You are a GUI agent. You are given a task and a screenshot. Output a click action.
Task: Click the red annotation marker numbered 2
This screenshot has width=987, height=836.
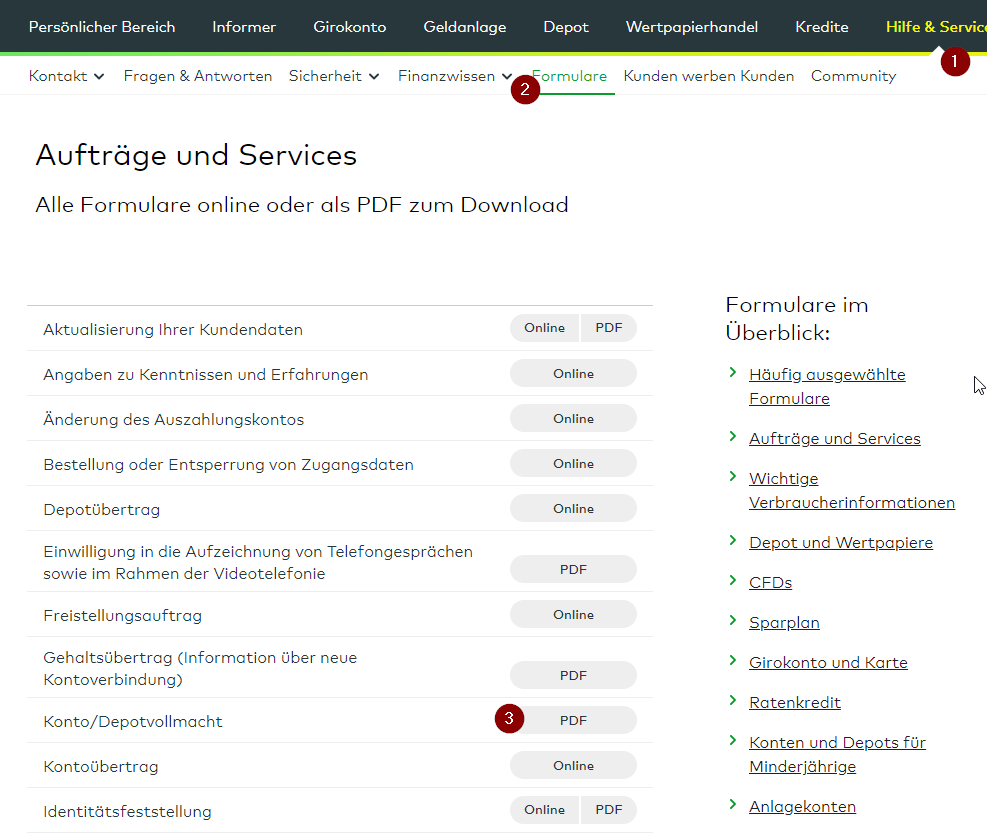525,89
